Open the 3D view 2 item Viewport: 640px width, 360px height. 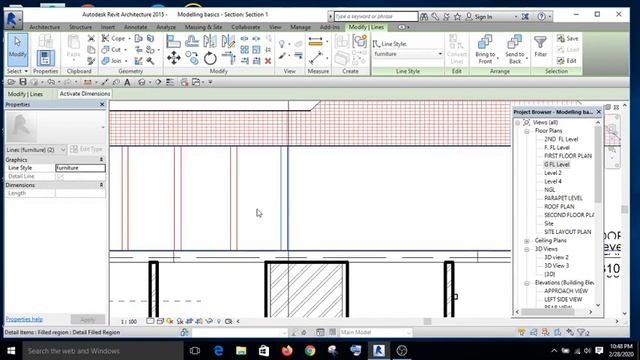tap(556, 257)
